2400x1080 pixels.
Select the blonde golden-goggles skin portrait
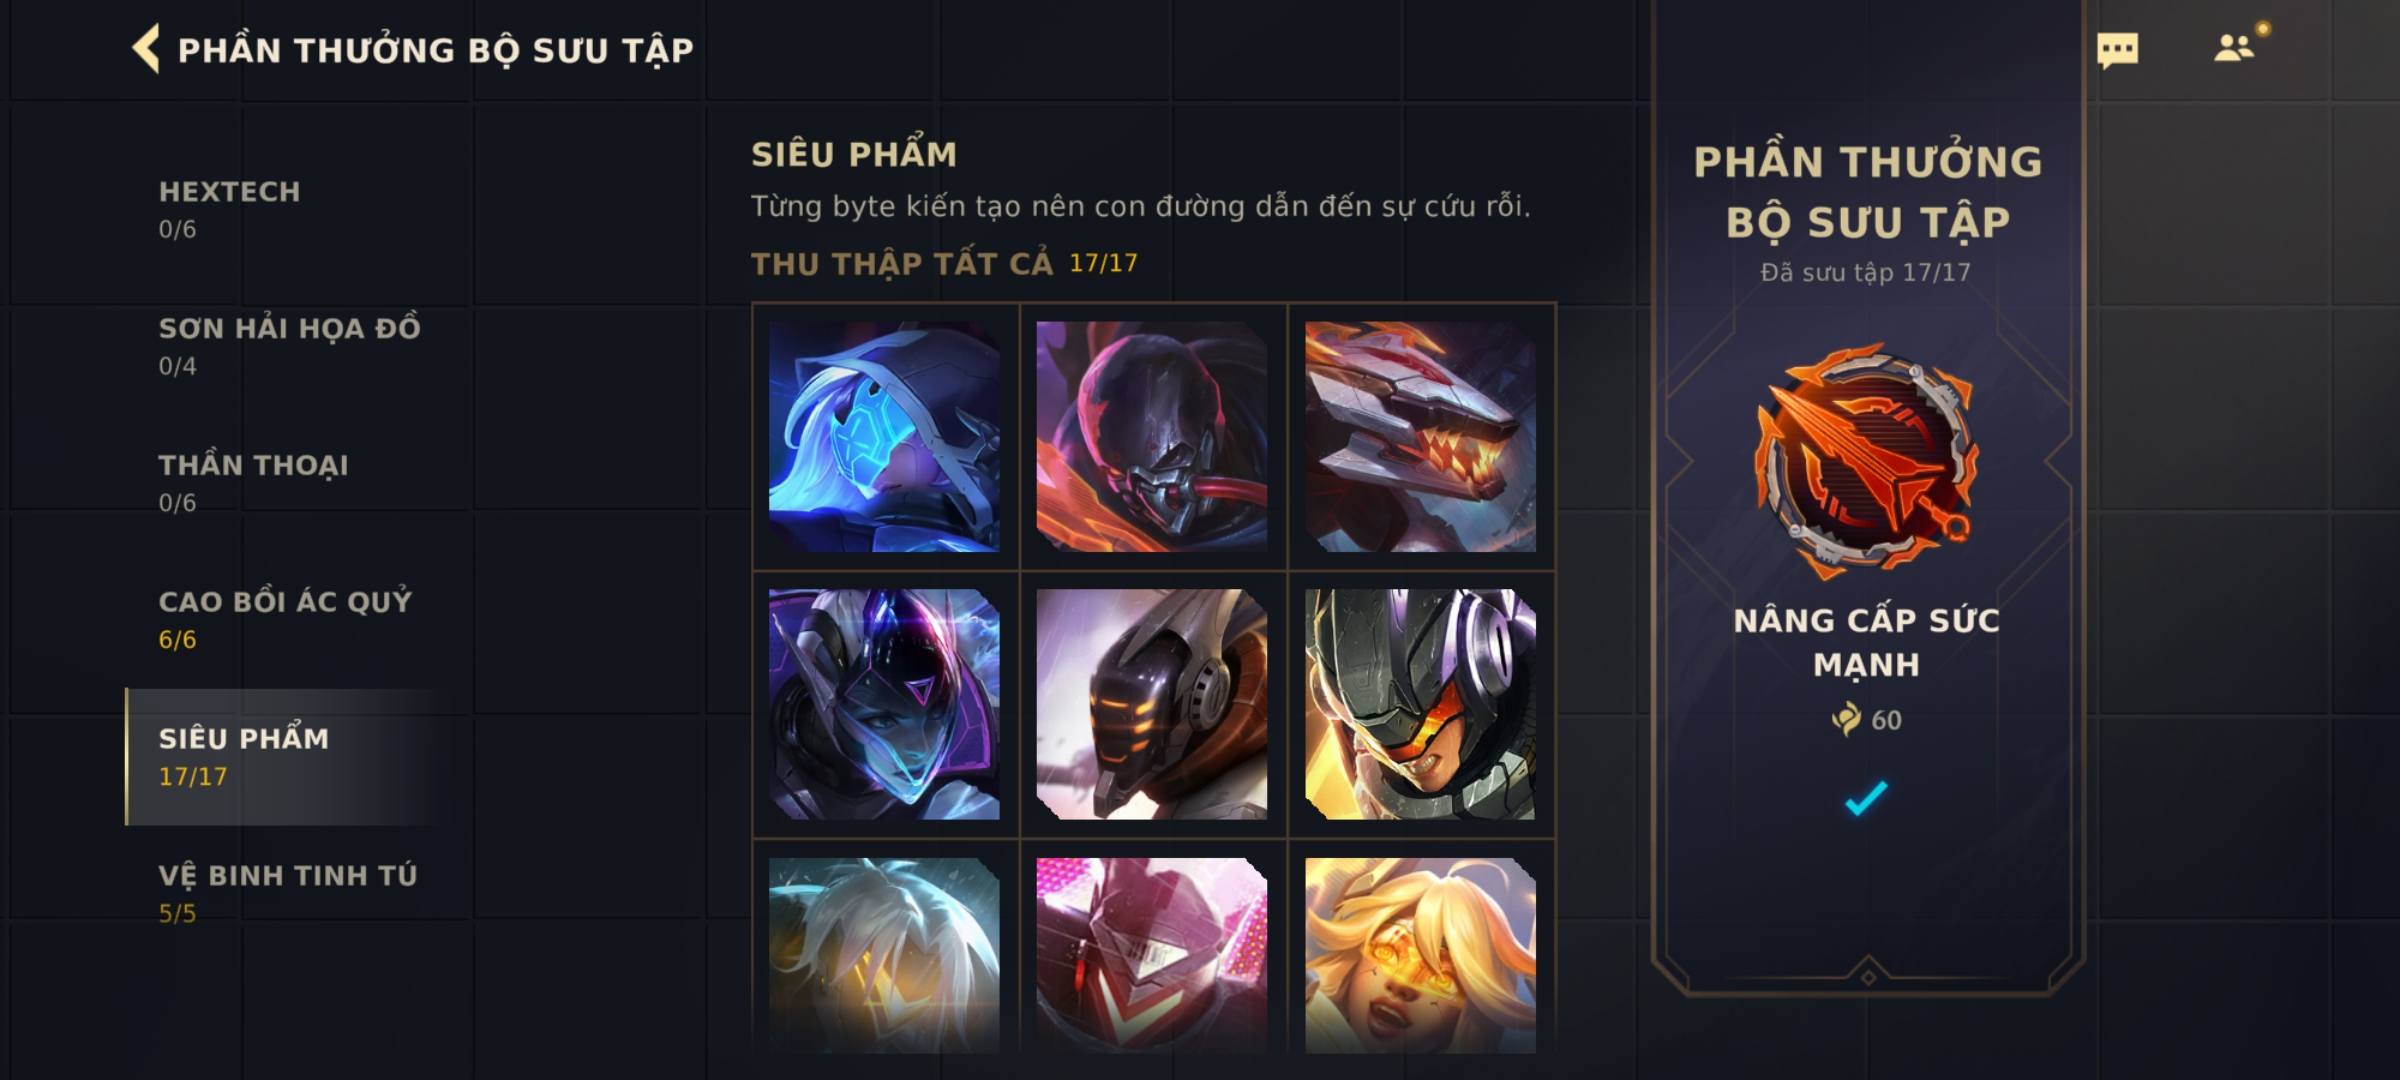[1420, 955]
